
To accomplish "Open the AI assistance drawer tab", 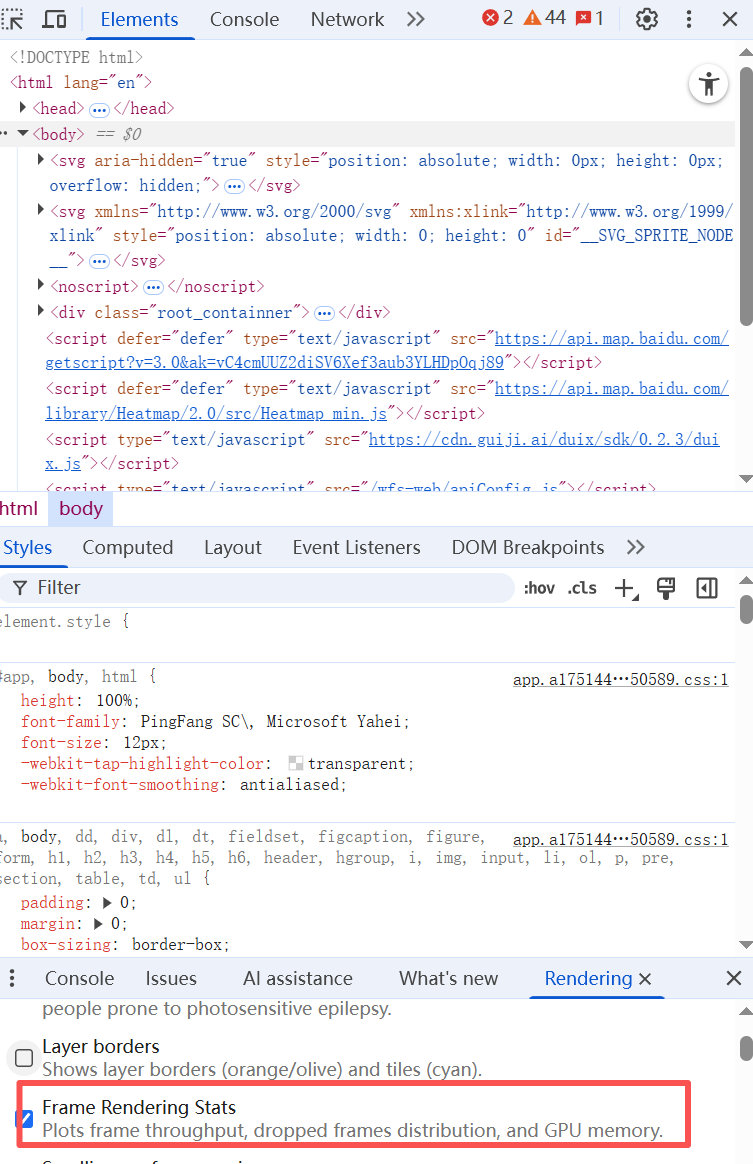I will coord(298,978).
